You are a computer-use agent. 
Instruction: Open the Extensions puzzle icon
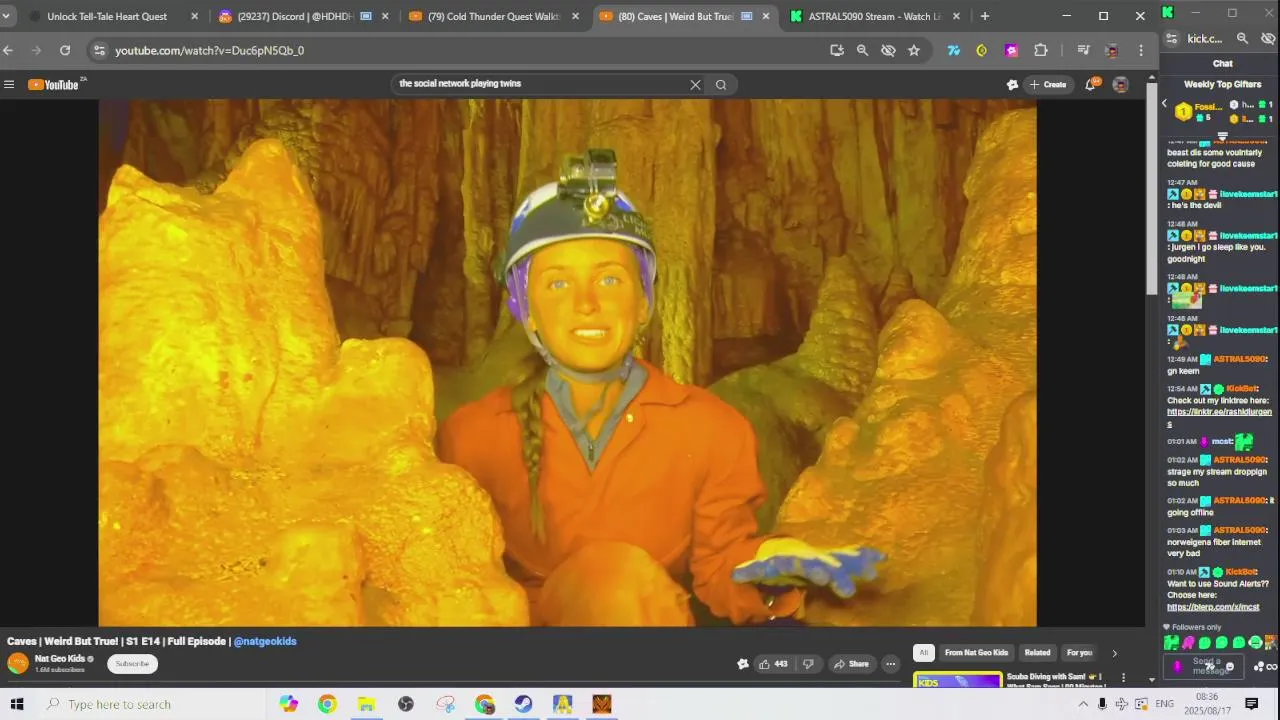click(1041, 50)
